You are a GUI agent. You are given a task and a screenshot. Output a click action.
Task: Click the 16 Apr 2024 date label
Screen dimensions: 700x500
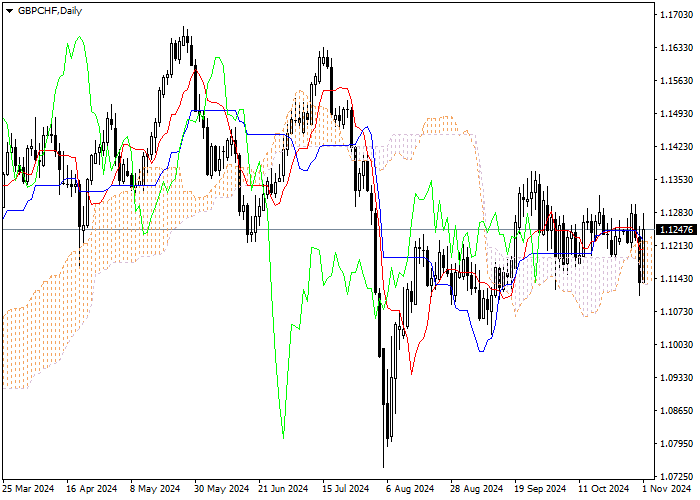coord(92,489)
